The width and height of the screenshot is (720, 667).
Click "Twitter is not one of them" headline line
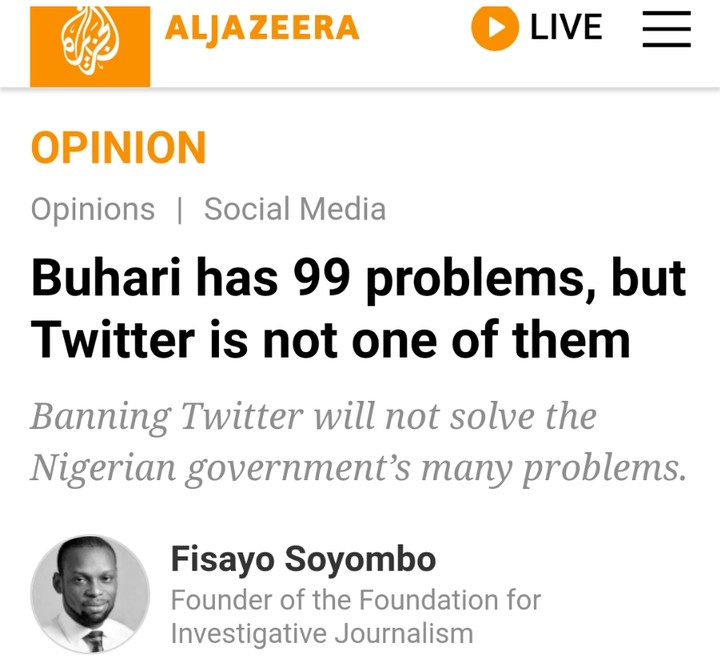click(331, 339)
